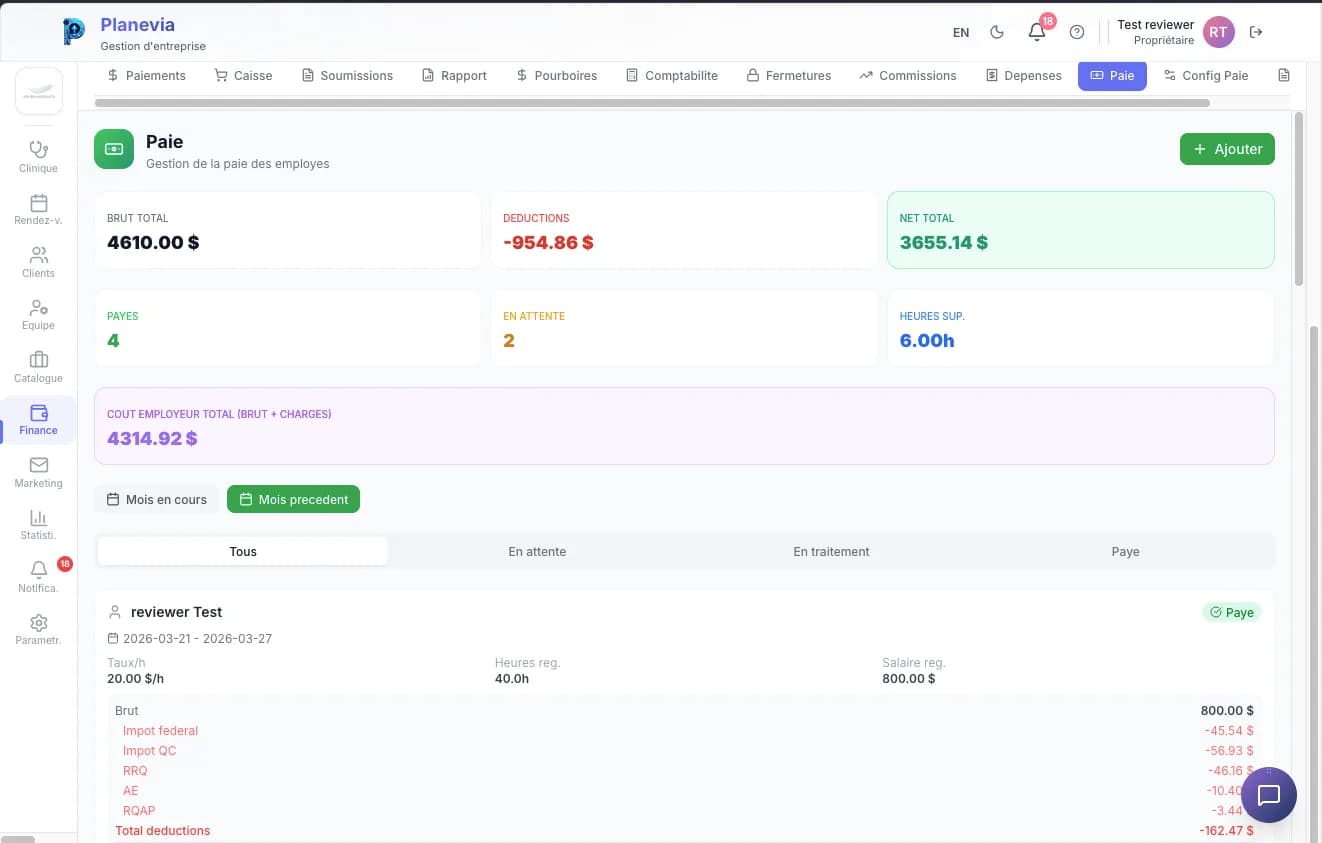
Task: Click the HEURES SUP. 6.00h value
Action: tap(927, 340)
